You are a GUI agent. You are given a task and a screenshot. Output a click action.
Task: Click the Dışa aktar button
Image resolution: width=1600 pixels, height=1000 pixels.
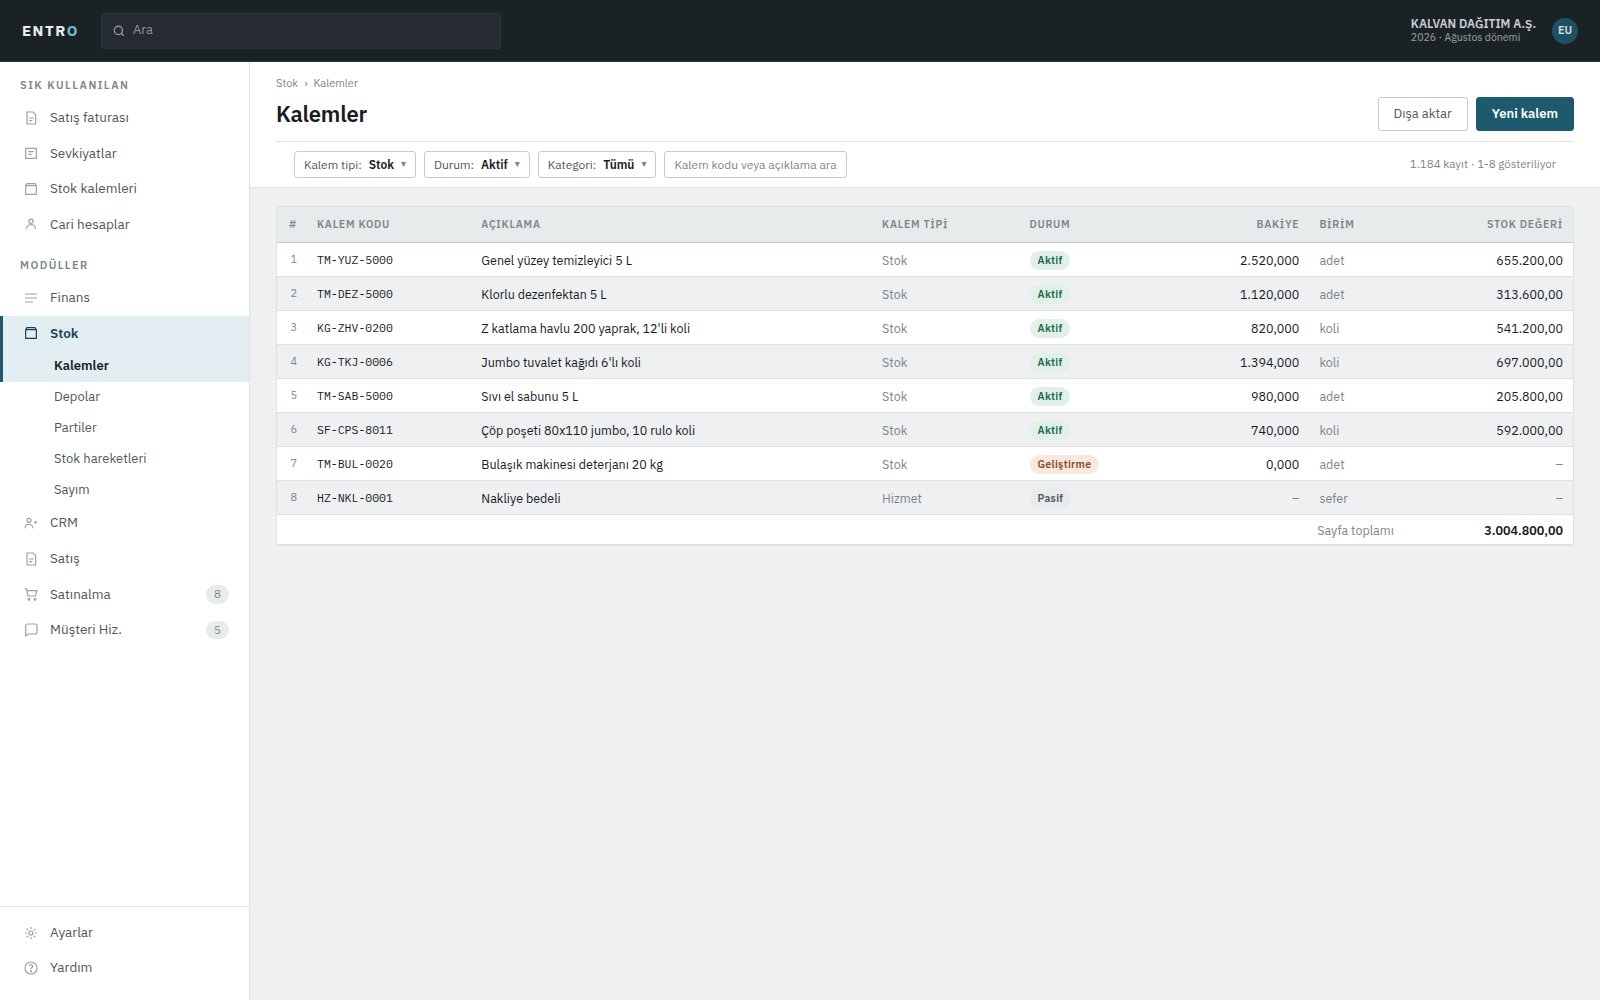click(x=1423, y=114)
